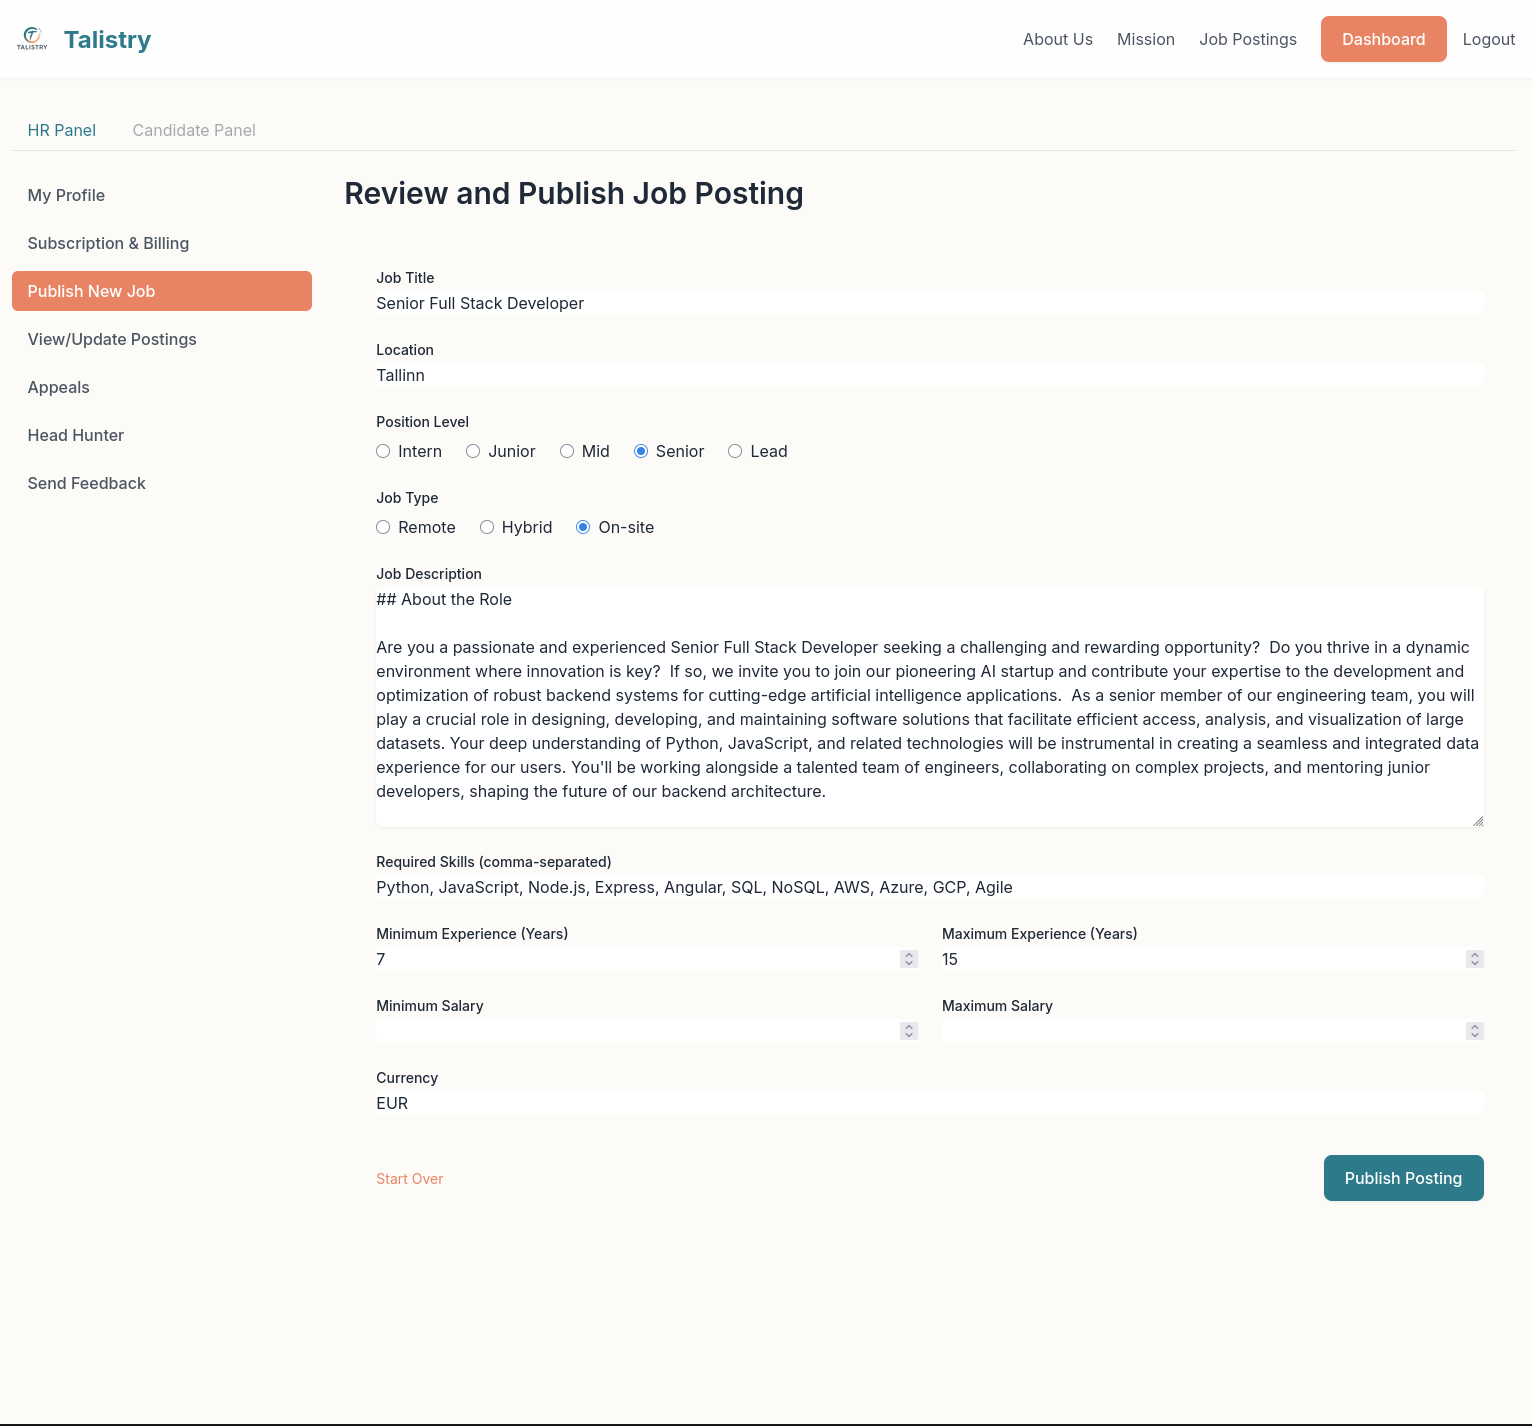
Task: Click the Maximum Experience stepper arrows
Action: pos(1474,959)
